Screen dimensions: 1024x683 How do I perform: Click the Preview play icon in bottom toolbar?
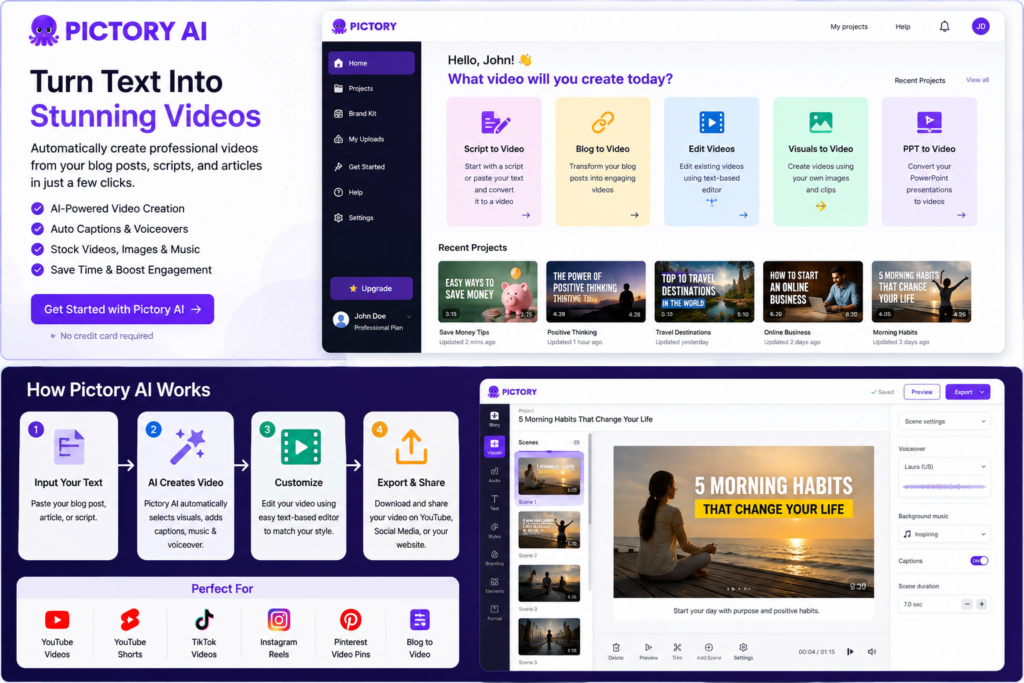(x=648, y=647)
